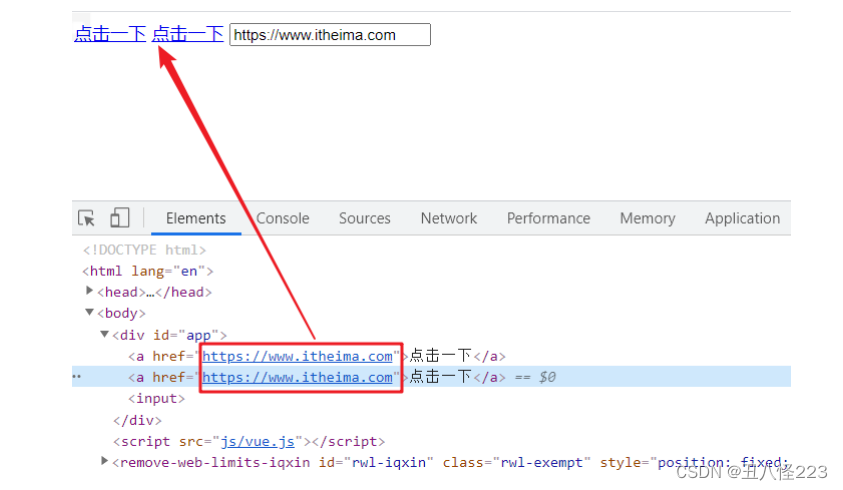Open the href link in the first anchor row

point(297,356)
